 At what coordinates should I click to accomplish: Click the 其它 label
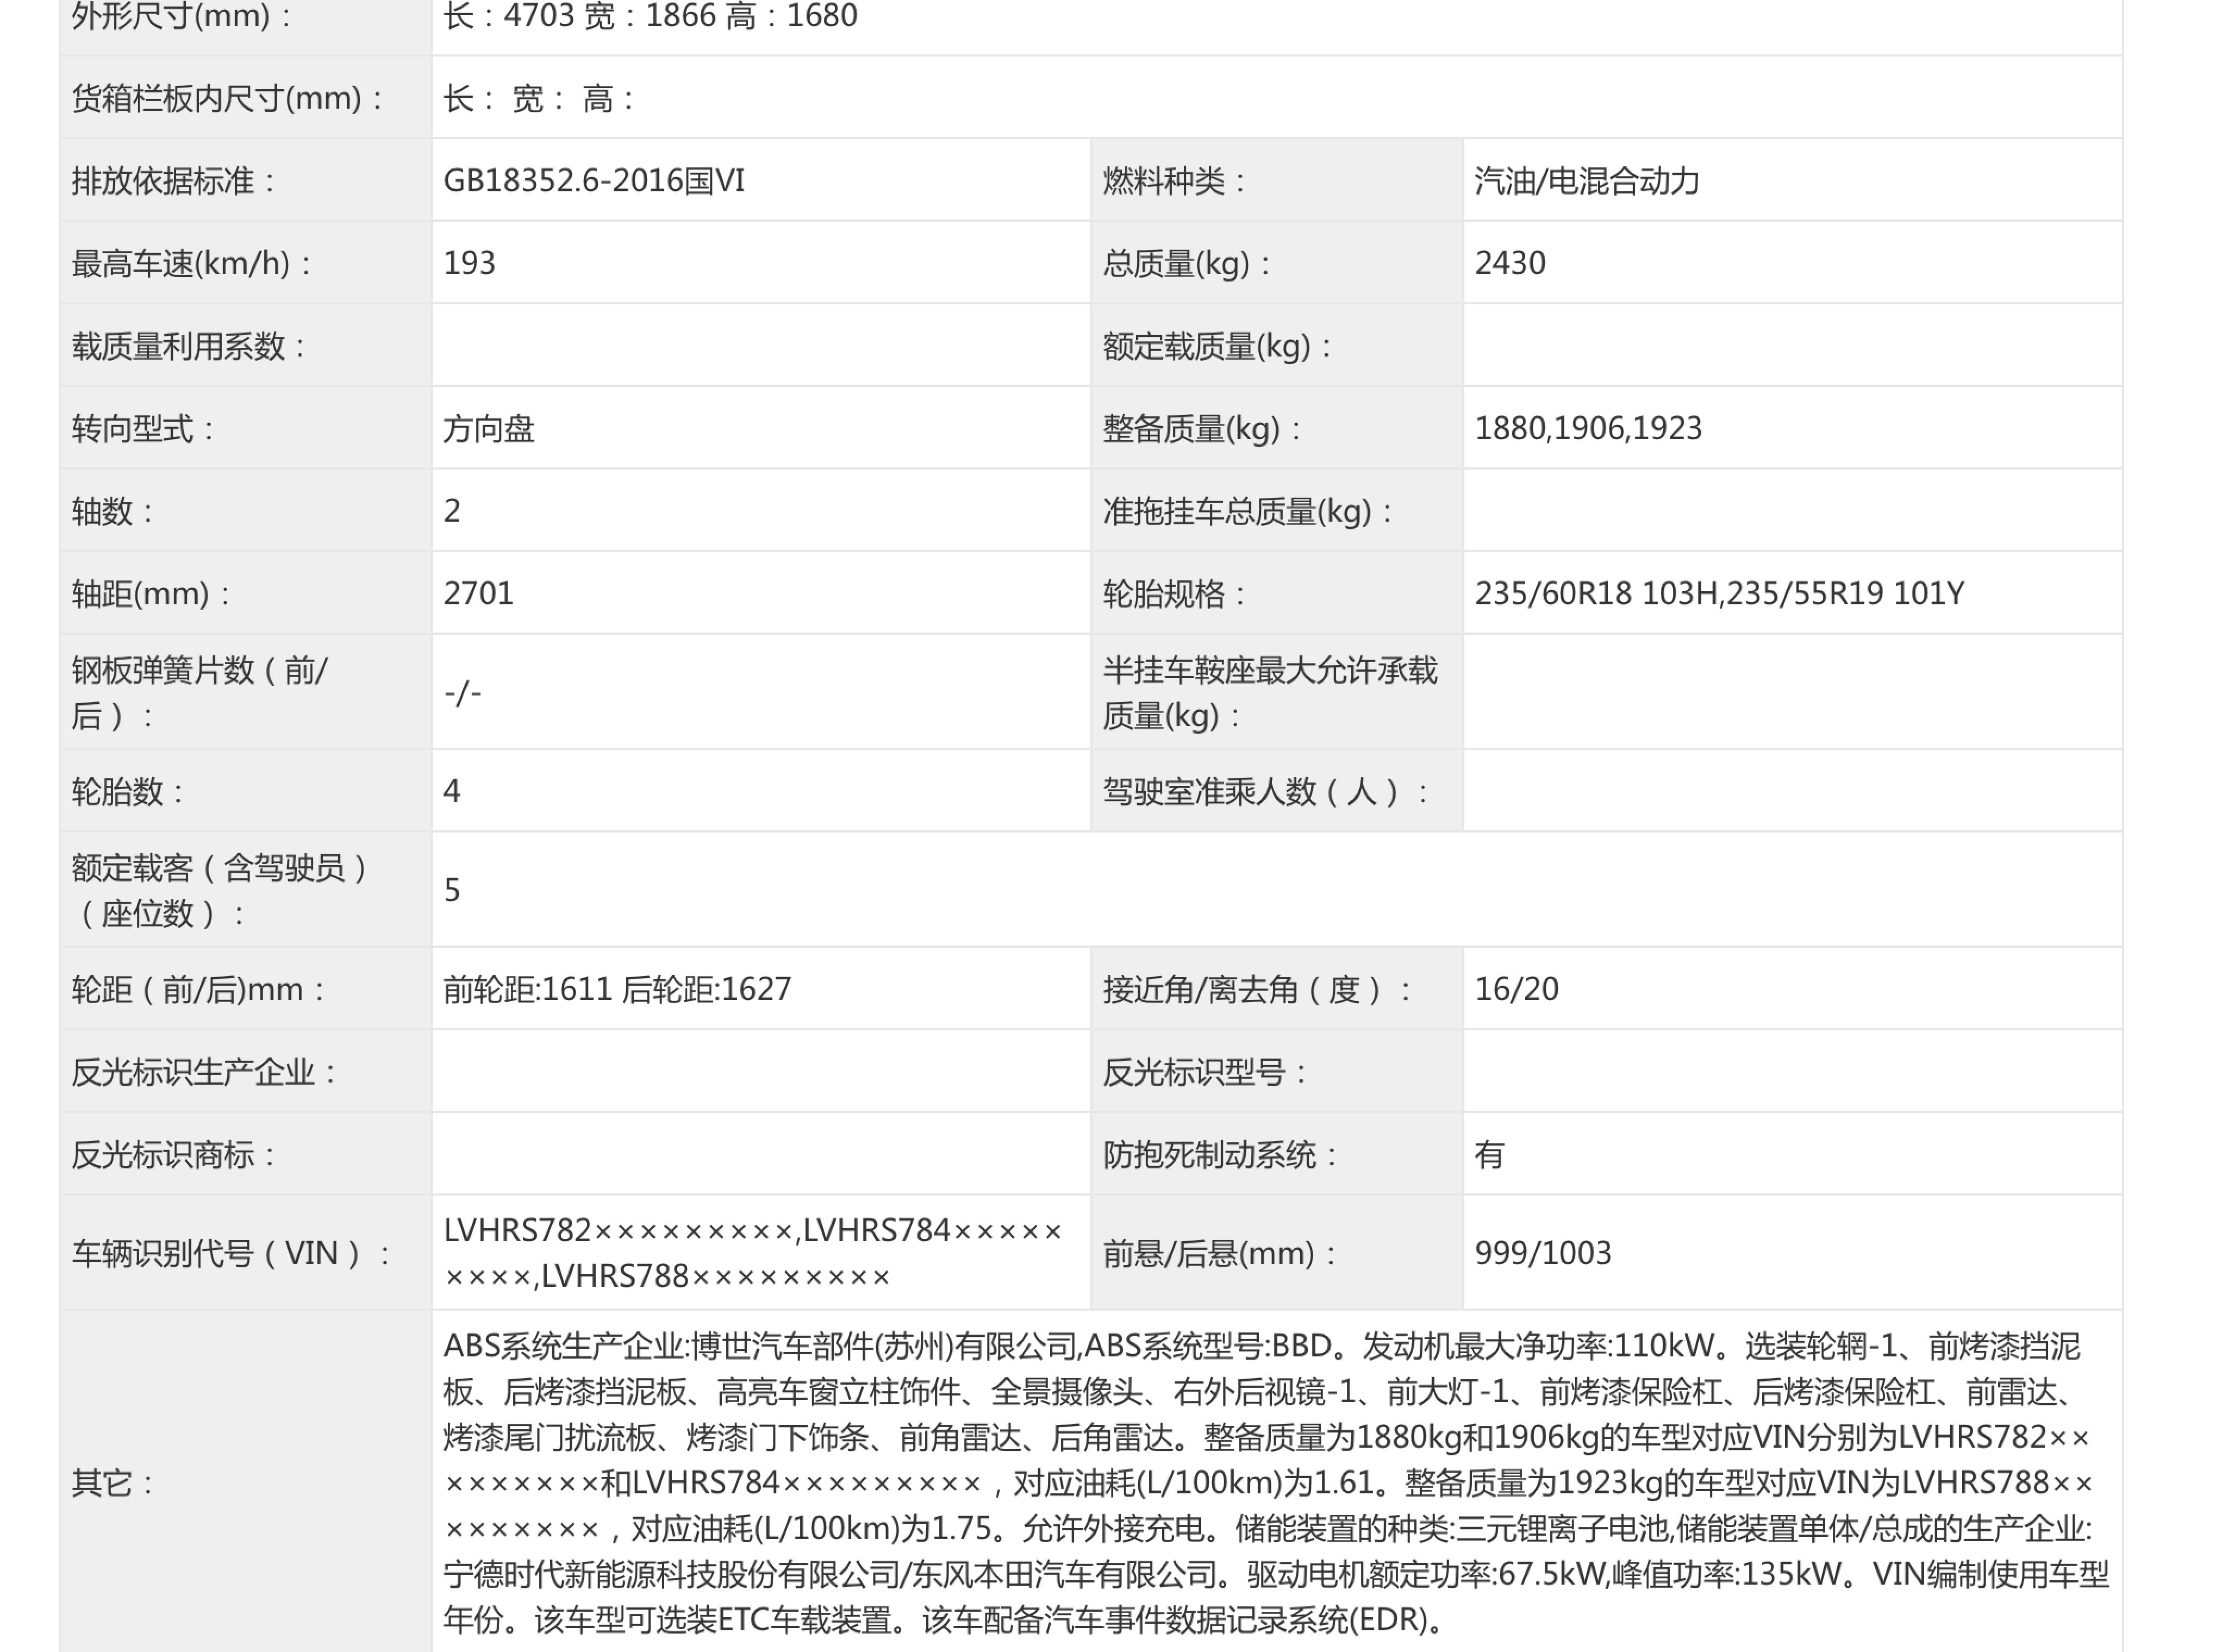point(112,1483)
